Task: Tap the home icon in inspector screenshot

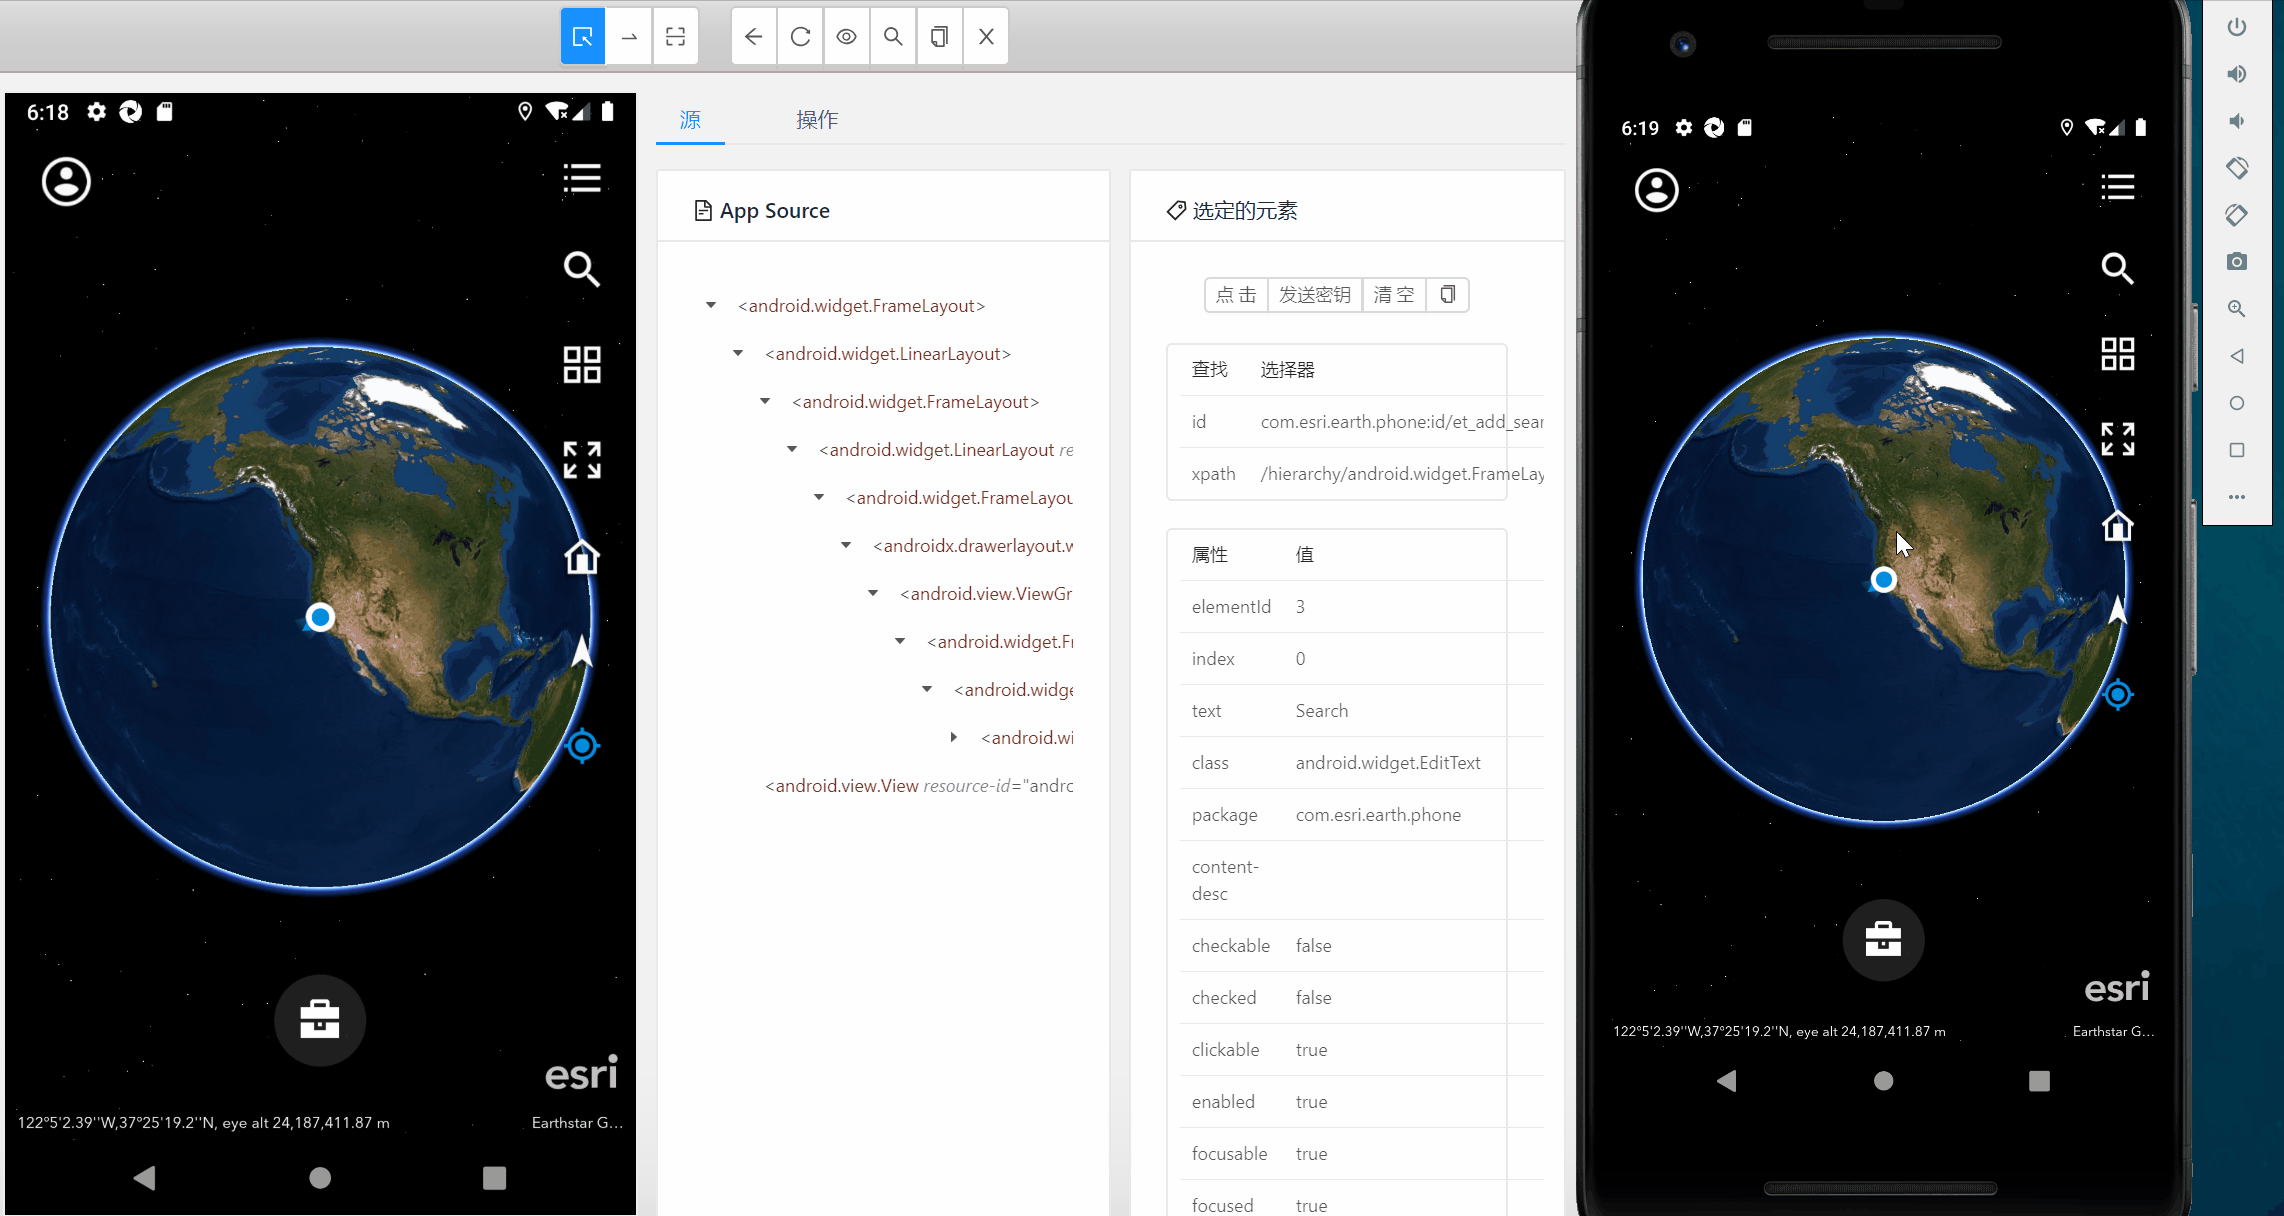Action: tap(582, 557)
